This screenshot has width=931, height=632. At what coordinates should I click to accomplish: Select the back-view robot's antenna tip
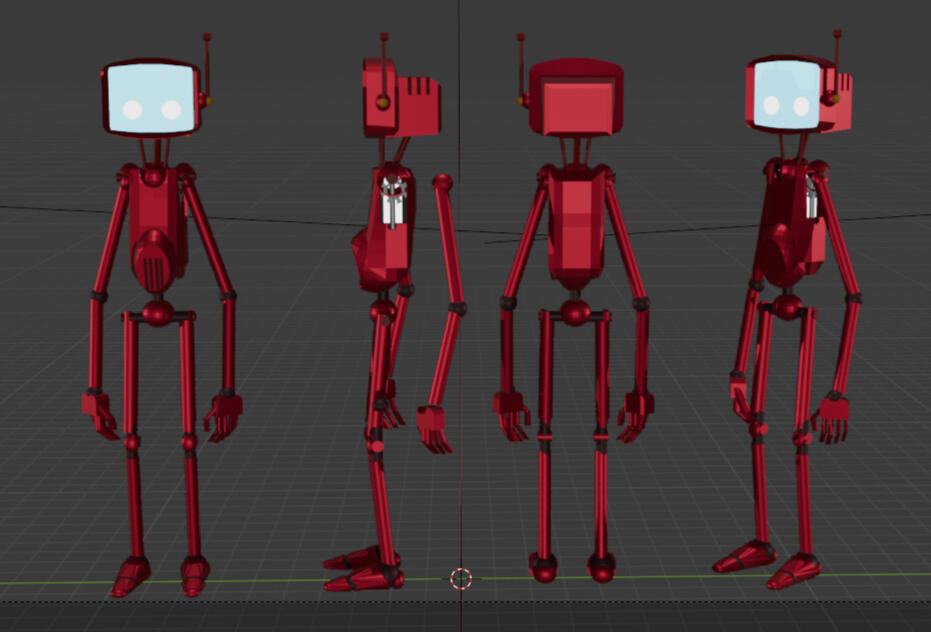click(521, 38)
